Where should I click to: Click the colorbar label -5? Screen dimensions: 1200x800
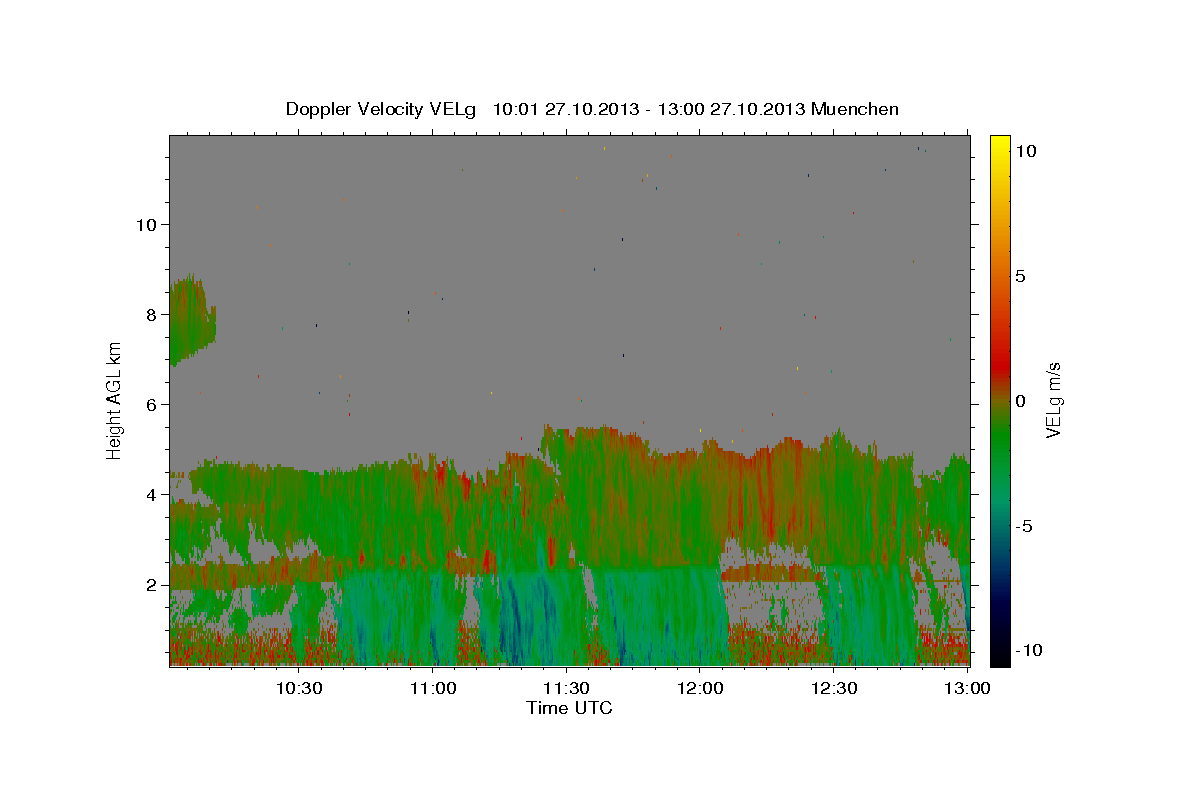pos(1025,526)
